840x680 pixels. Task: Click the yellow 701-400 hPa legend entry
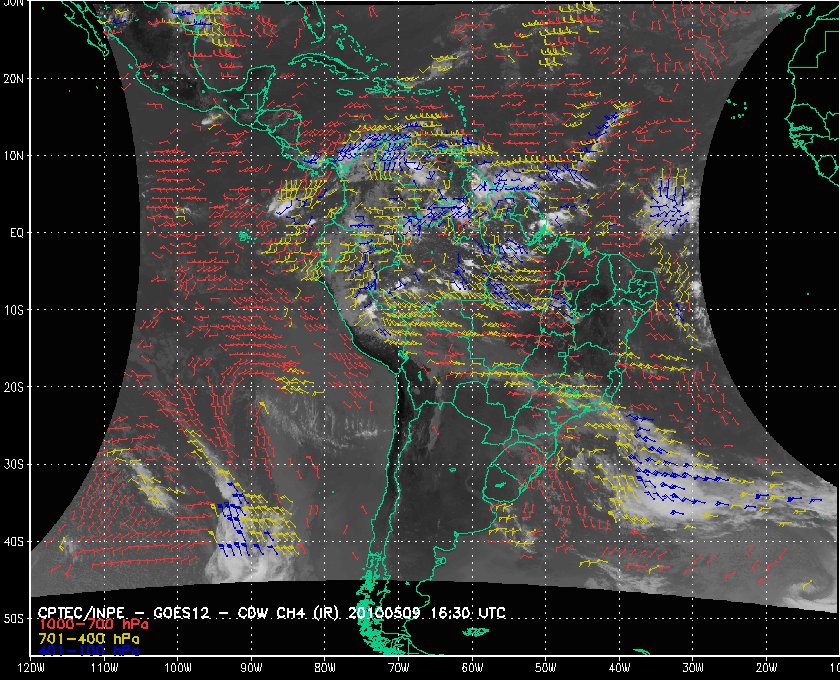pos(76,637)
